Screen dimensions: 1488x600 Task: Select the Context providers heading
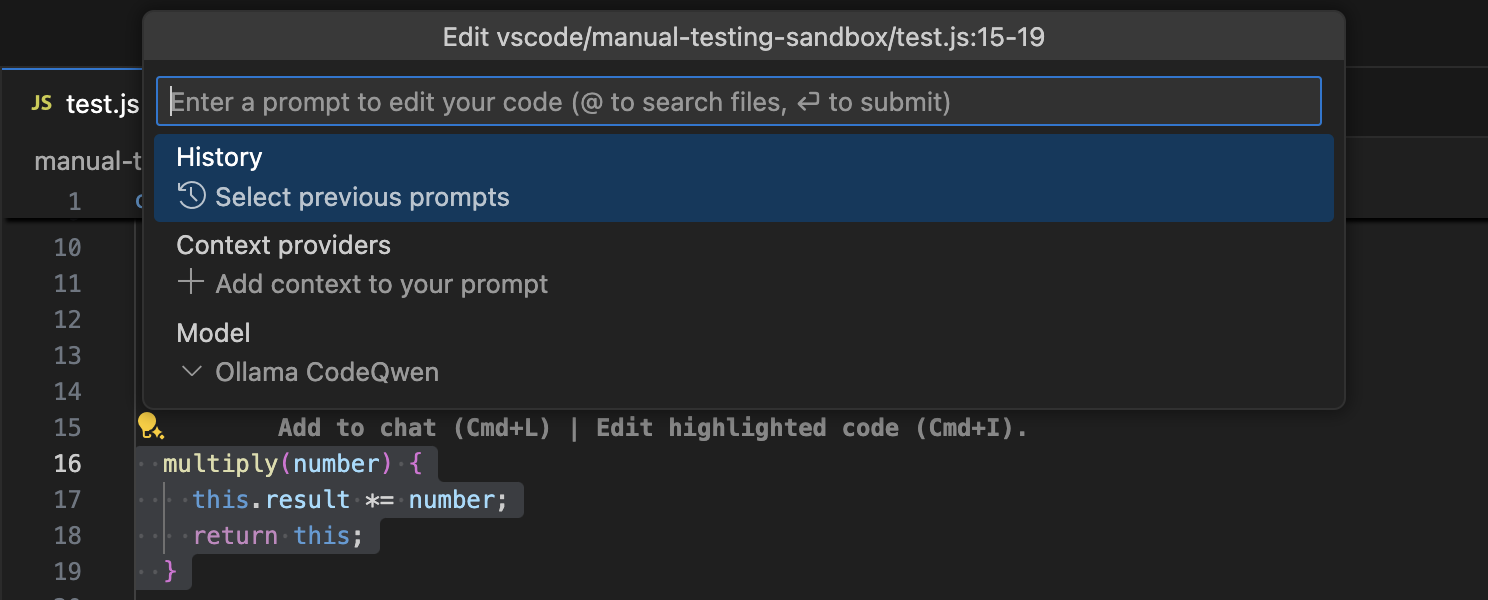point(283,245)
